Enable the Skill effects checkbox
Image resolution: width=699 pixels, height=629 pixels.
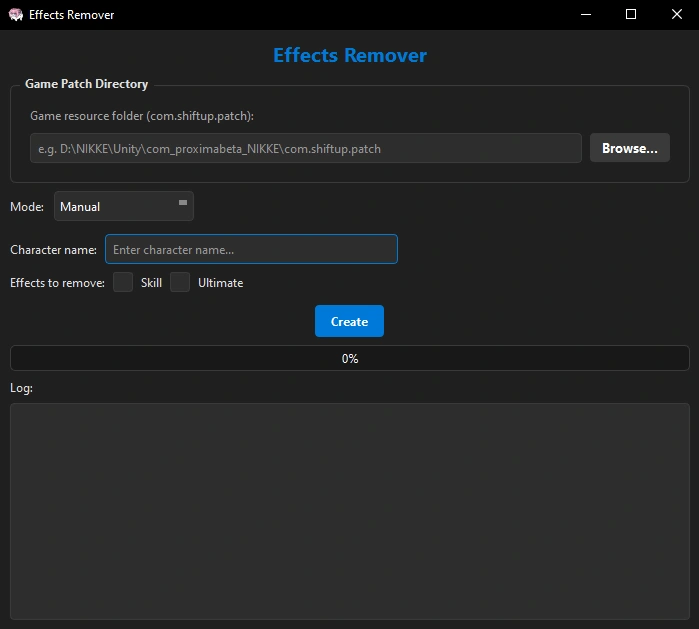123,282
